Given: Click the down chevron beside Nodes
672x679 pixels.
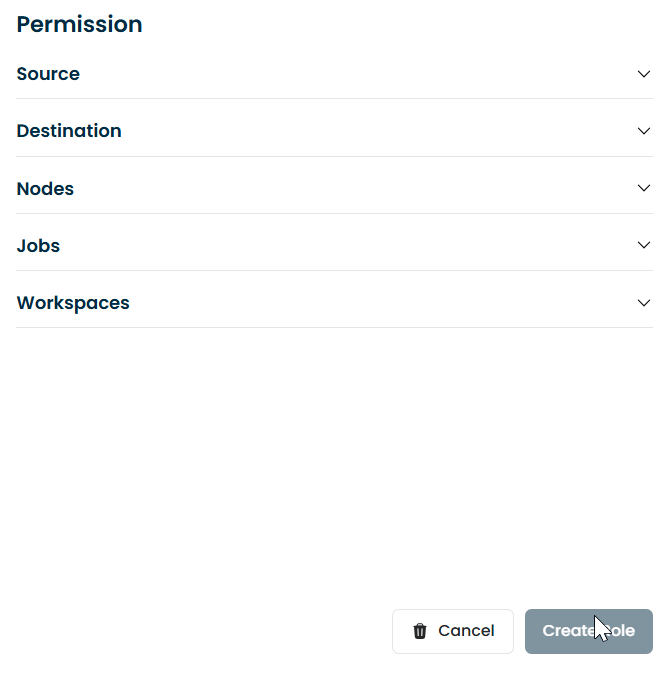Looking at the screenshot, I should pyautogui.click(x=644, y=188).
